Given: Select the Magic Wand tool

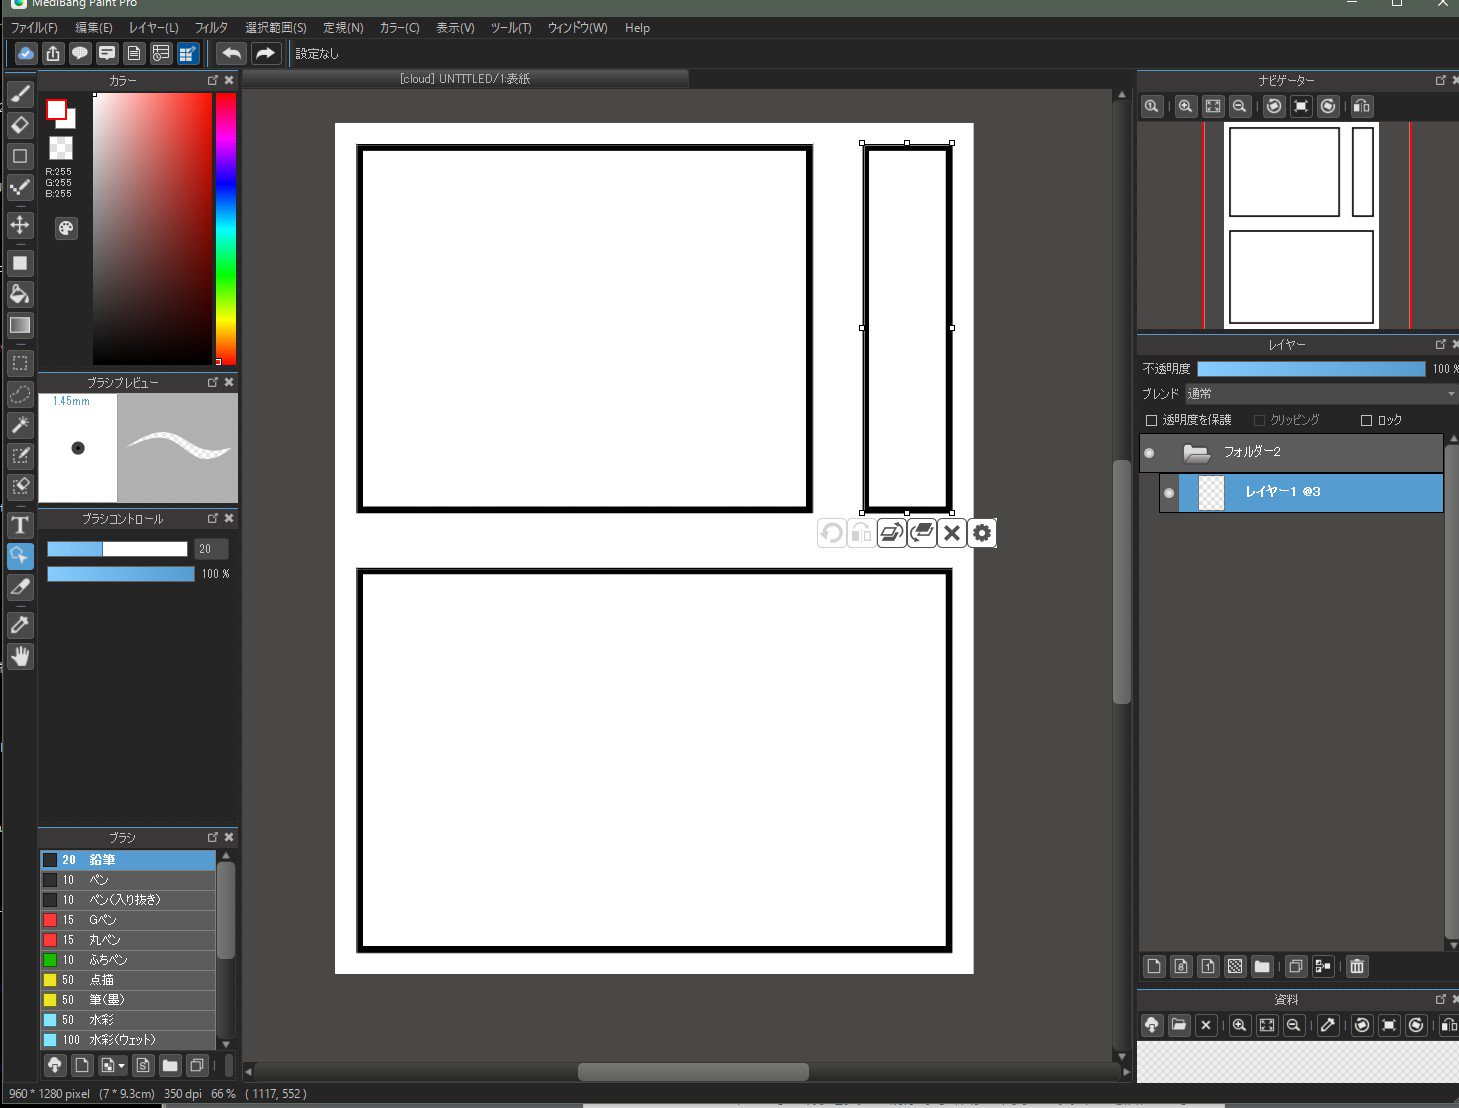Looking at the screenshot, I should (x=20, y=425).
